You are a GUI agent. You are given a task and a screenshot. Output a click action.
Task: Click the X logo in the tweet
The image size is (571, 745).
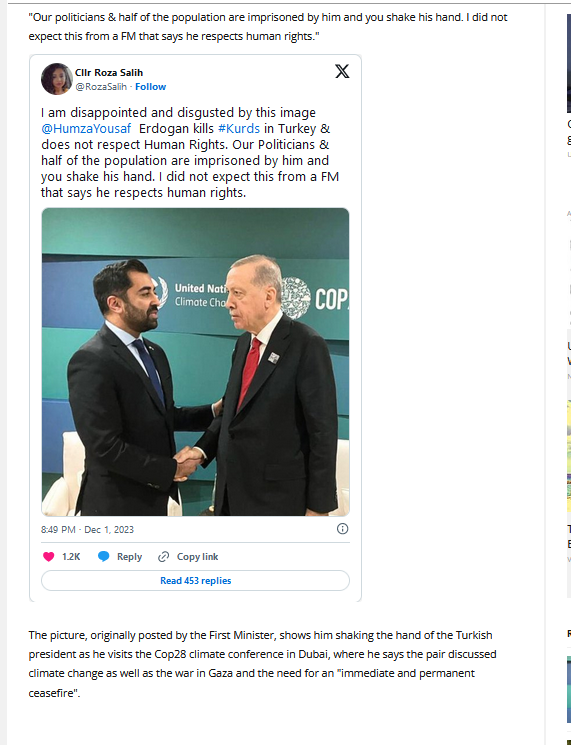[x=342, y=71]
